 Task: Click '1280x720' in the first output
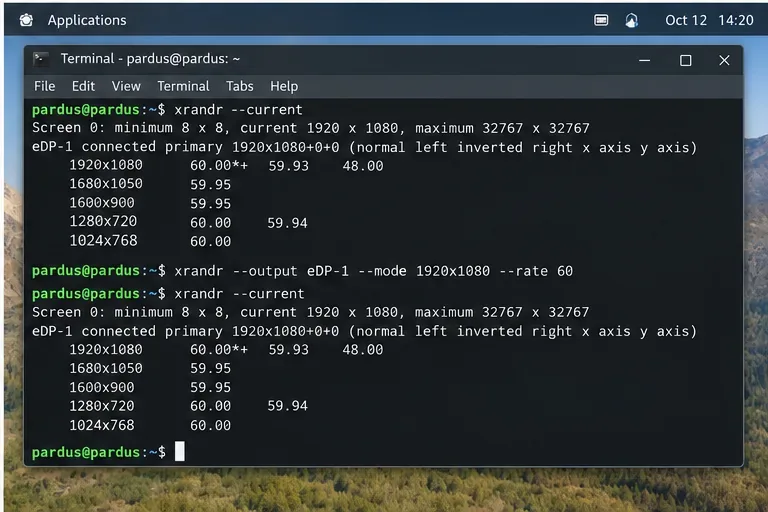click(103, 221)
